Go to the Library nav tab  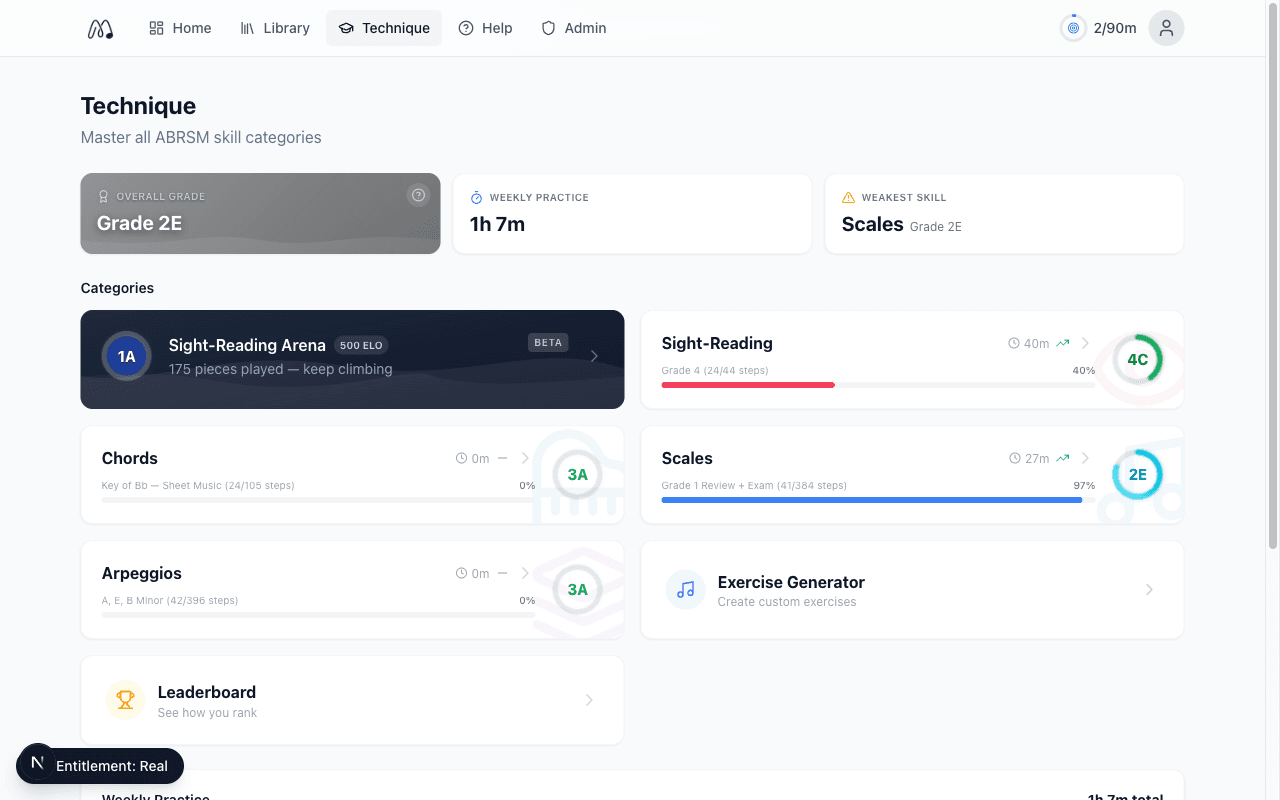pos(275,28)
